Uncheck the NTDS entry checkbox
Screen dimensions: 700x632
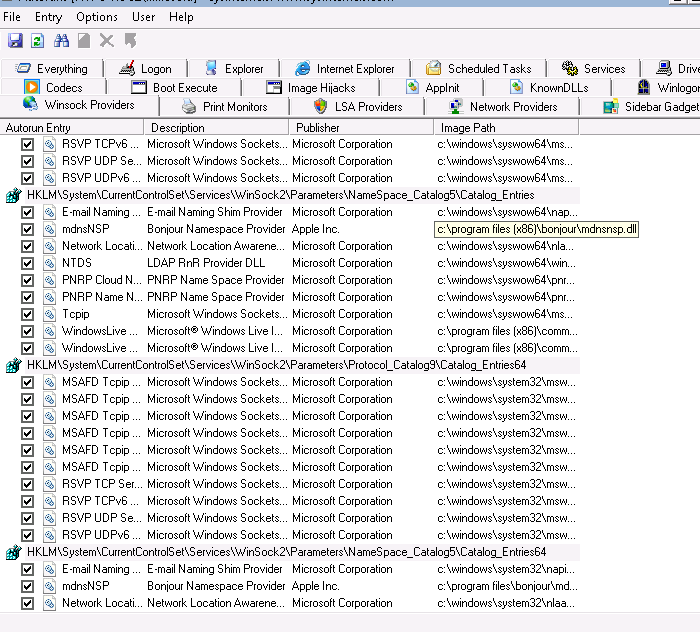point(28,263)
